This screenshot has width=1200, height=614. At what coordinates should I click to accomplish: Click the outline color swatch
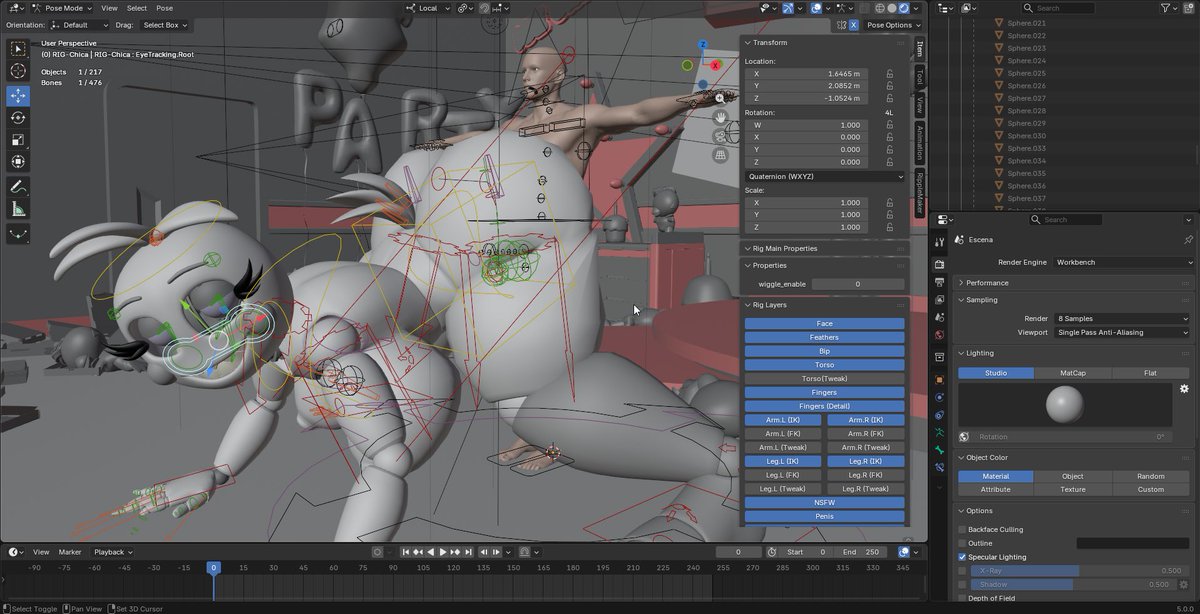pyautogui.click(x=1134, y=543)
